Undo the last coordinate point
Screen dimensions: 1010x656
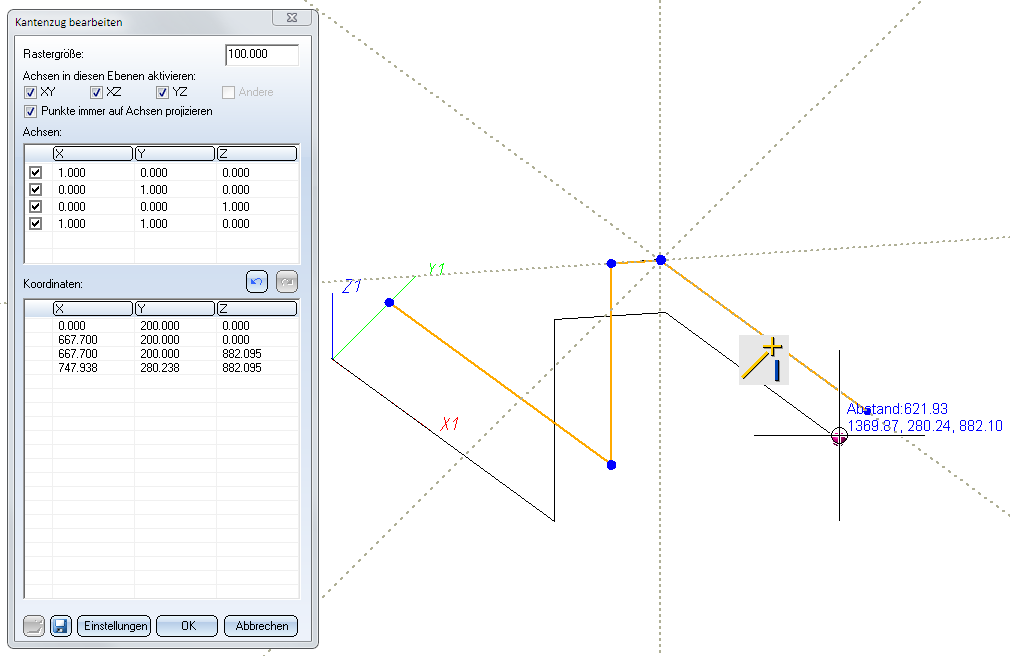point(257,283)
